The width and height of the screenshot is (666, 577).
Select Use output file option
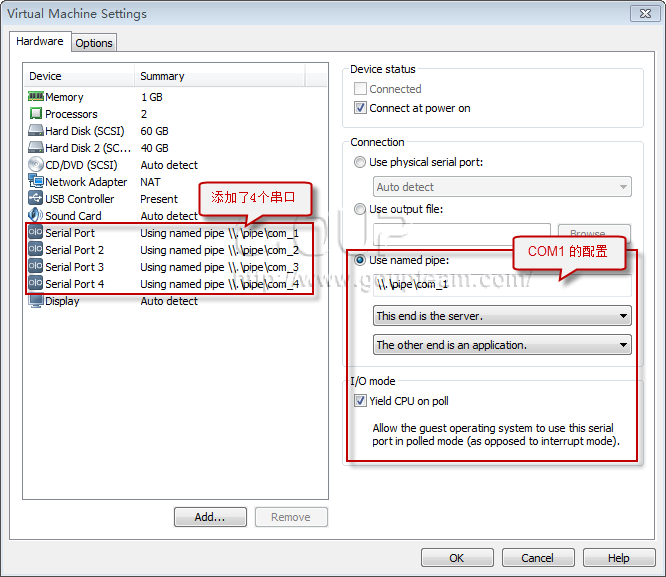click(360, 209)
